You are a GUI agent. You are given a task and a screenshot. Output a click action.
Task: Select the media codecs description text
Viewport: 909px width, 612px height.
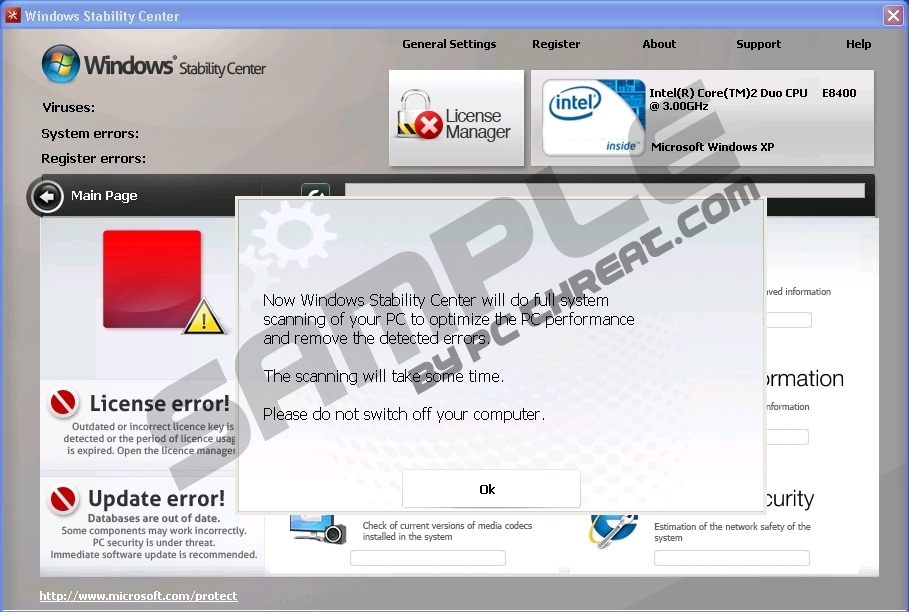pyautogui.click(x=447, y=531)
